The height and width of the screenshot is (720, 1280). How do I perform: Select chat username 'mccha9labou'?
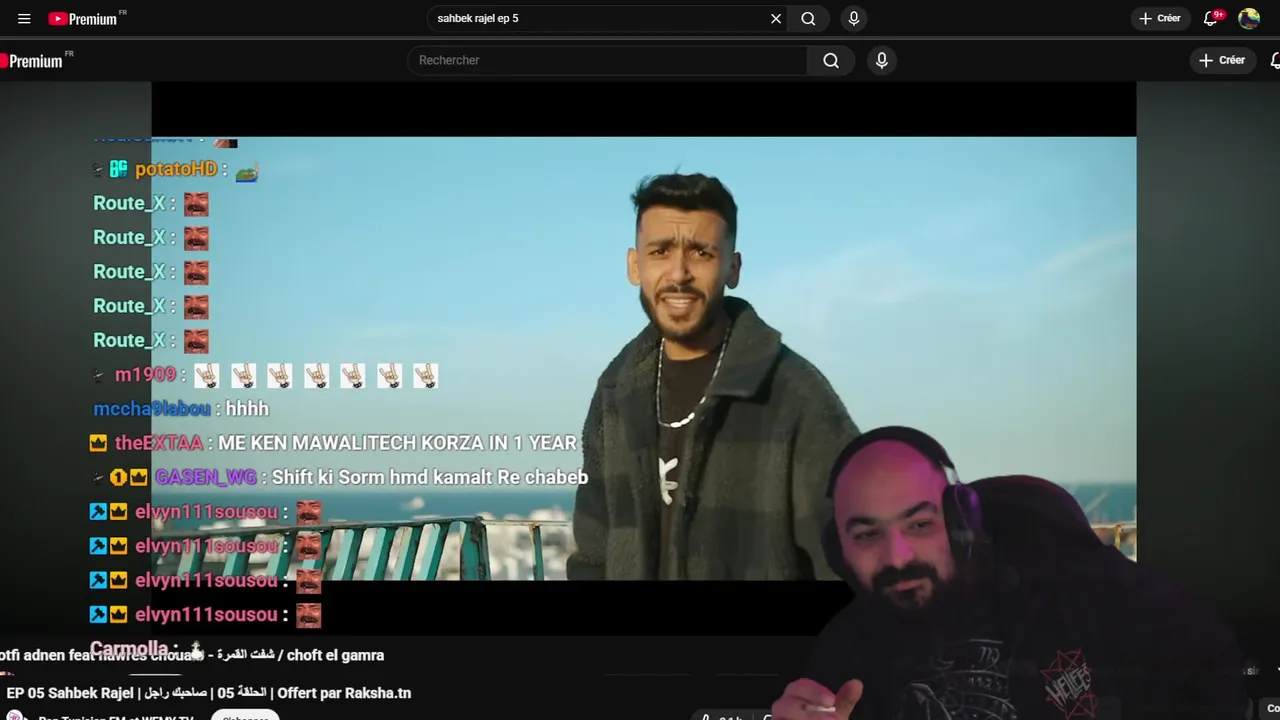click(152, 408)
